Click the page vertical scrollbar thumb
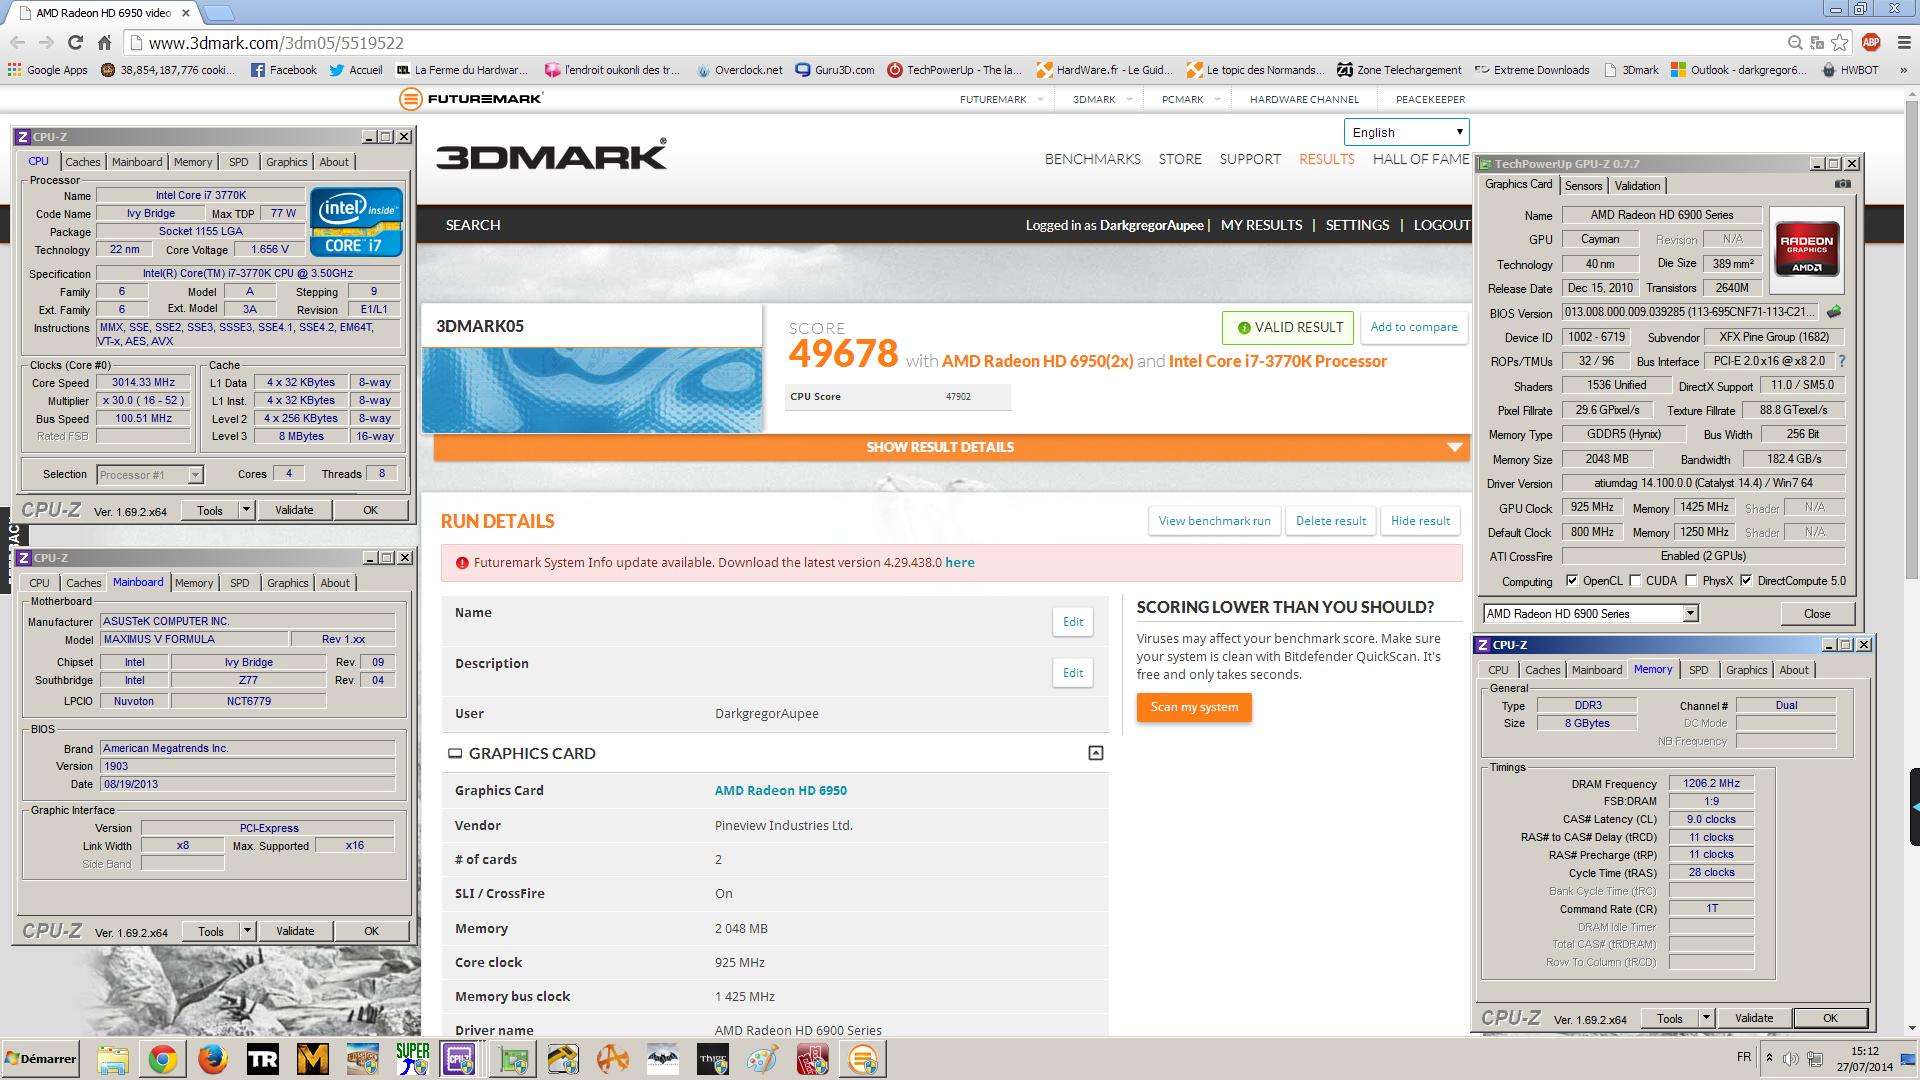 pyautogui.click(x=1912, y=340)
